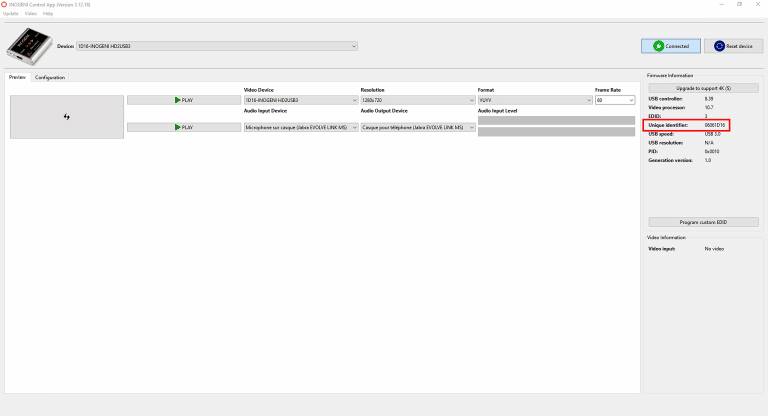Switch to the Preview tab
Viewport: 768px width, 416px height.
point(17,77)
